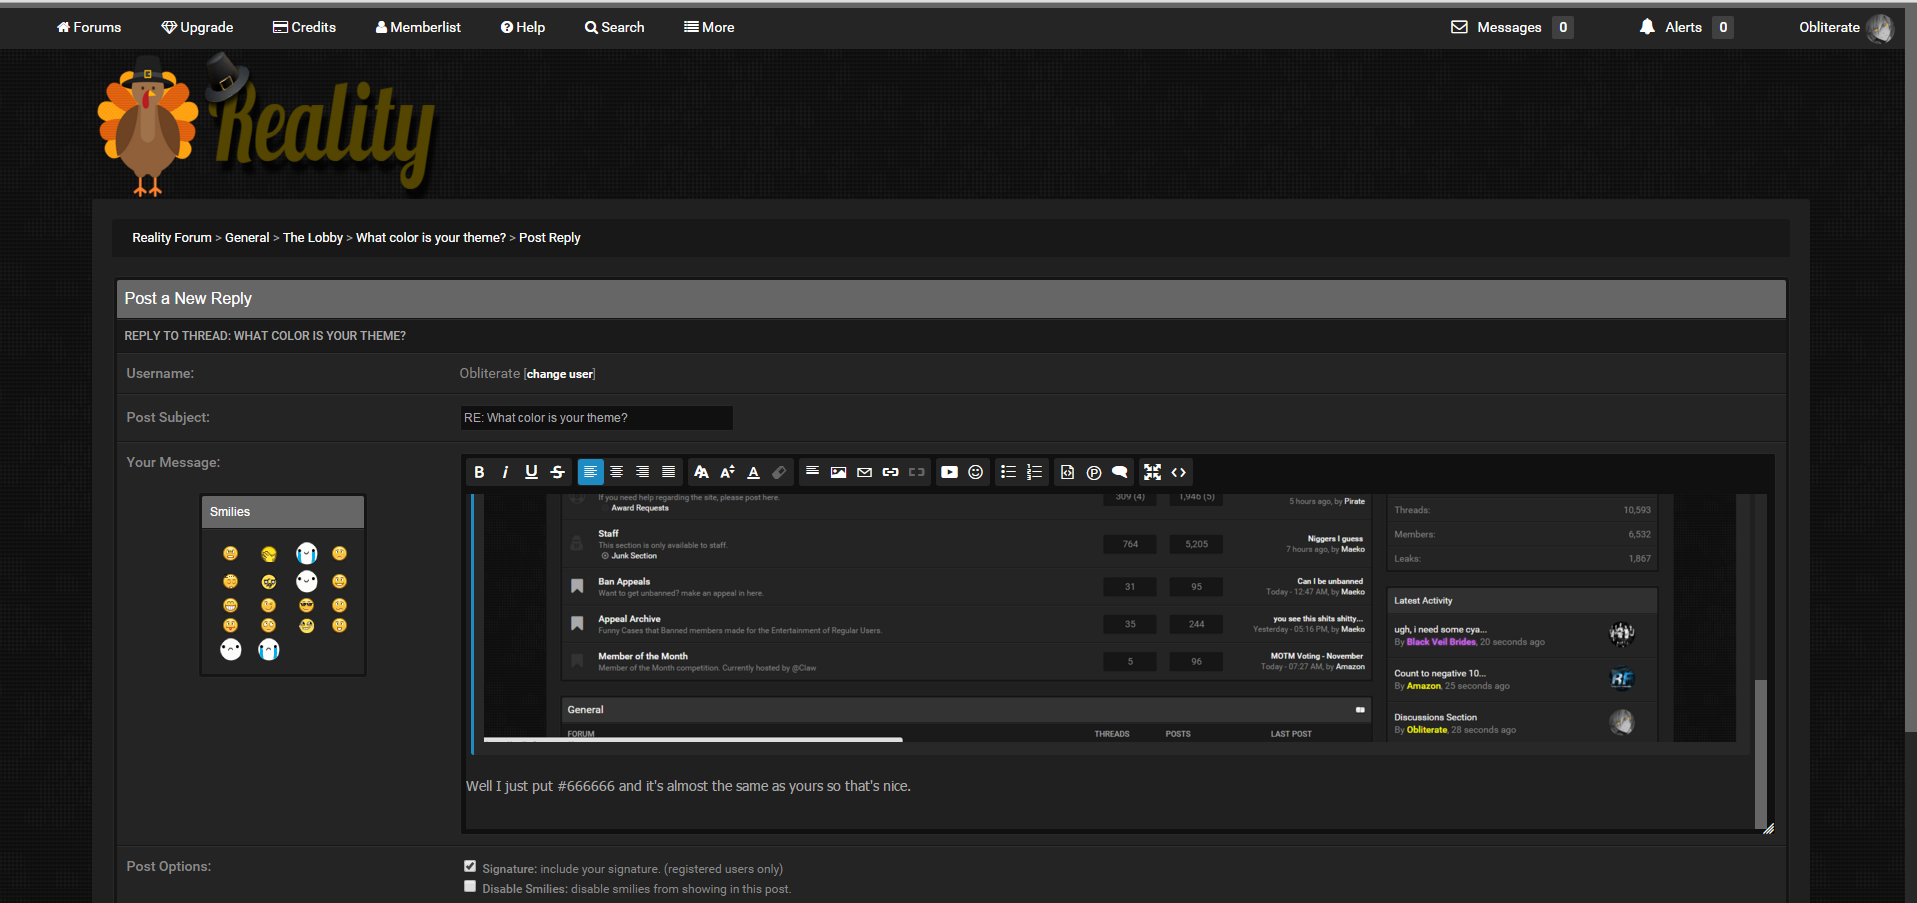The width and height of the screenshot is (1917, 903).
Task: Open the Search page
Action: click(x=614, y=27)
